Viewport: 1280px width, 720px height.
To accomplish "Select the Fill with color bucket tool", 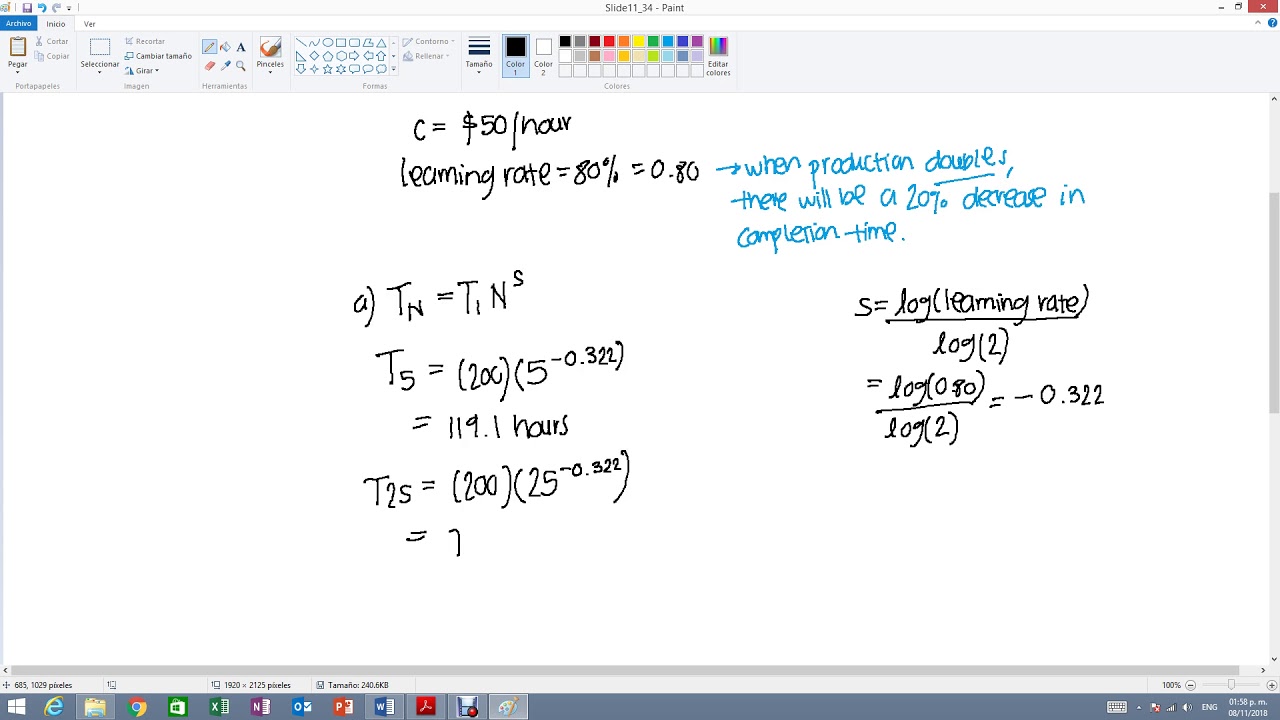I will (x=225, y=47).
